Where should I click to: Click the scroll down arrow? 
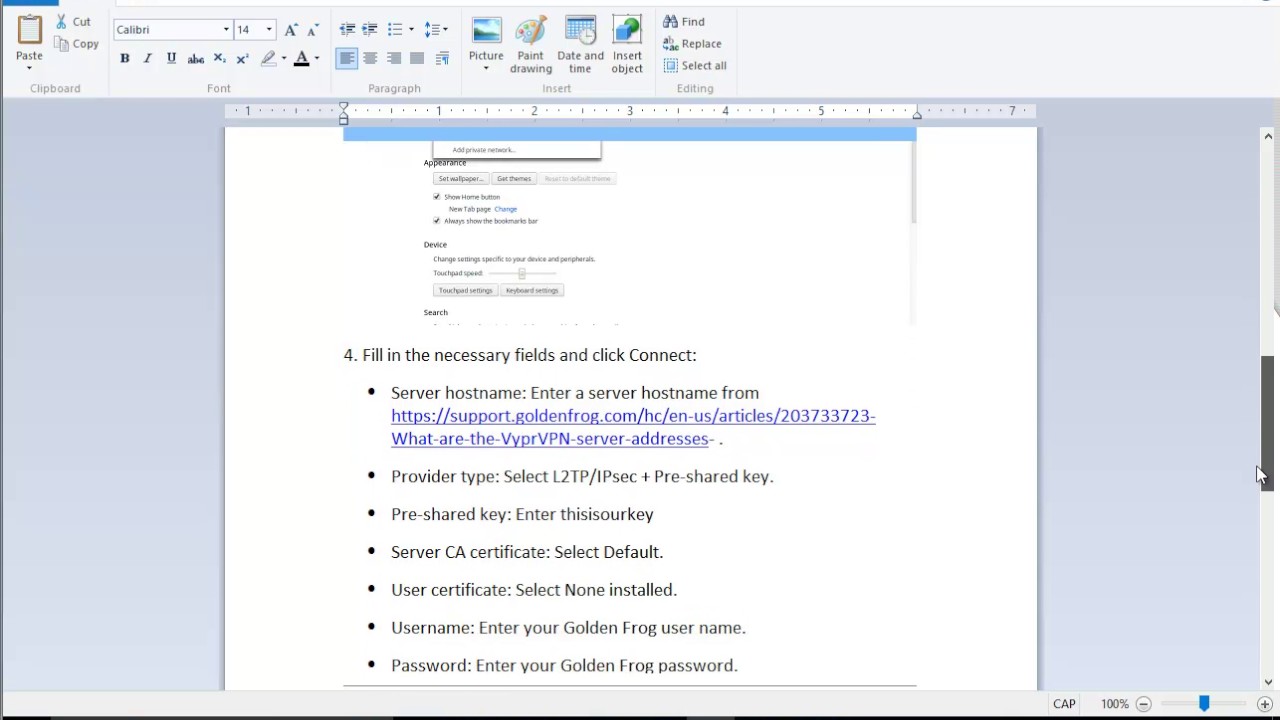click(1267, 682)
